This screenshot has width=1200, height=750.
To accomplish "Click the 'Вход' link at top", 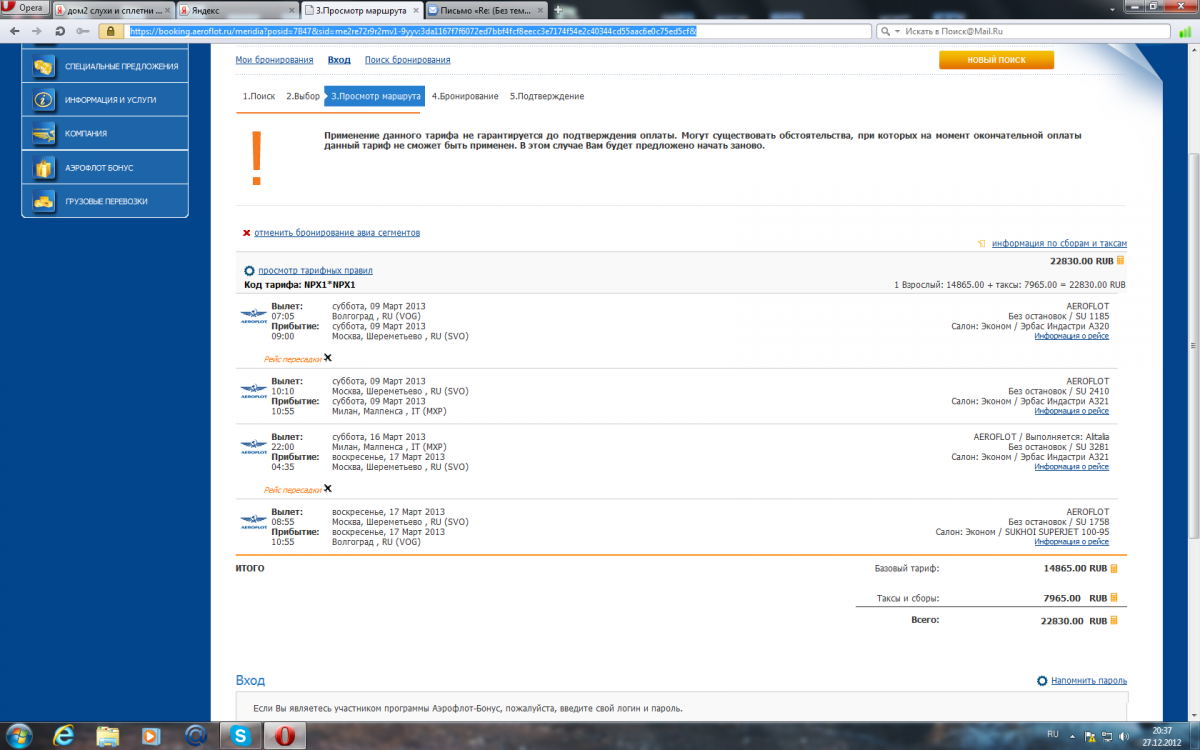I will coord(339,60).
